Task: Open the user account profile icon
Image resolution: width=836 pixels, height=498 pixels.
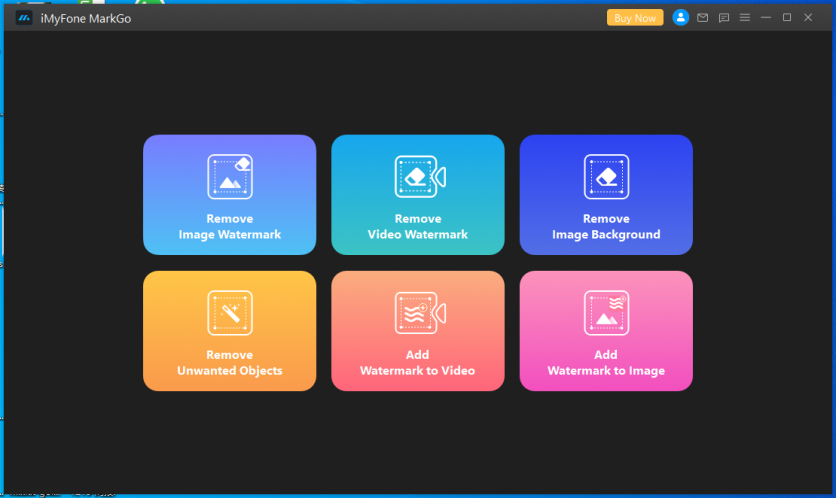Action: 680,18
